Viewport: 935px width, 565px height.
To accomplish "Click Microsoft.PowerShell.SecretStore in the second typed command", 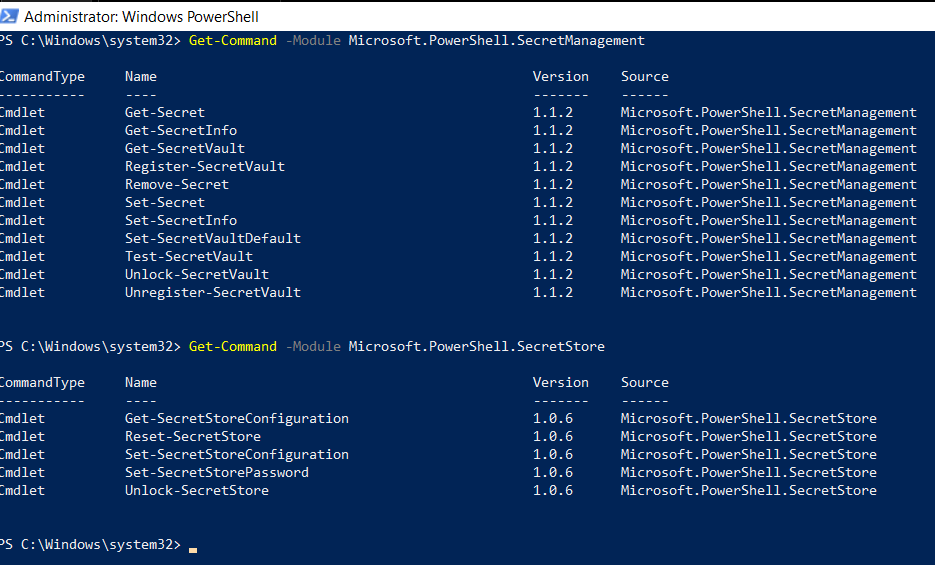I will (x=477, y=347).
